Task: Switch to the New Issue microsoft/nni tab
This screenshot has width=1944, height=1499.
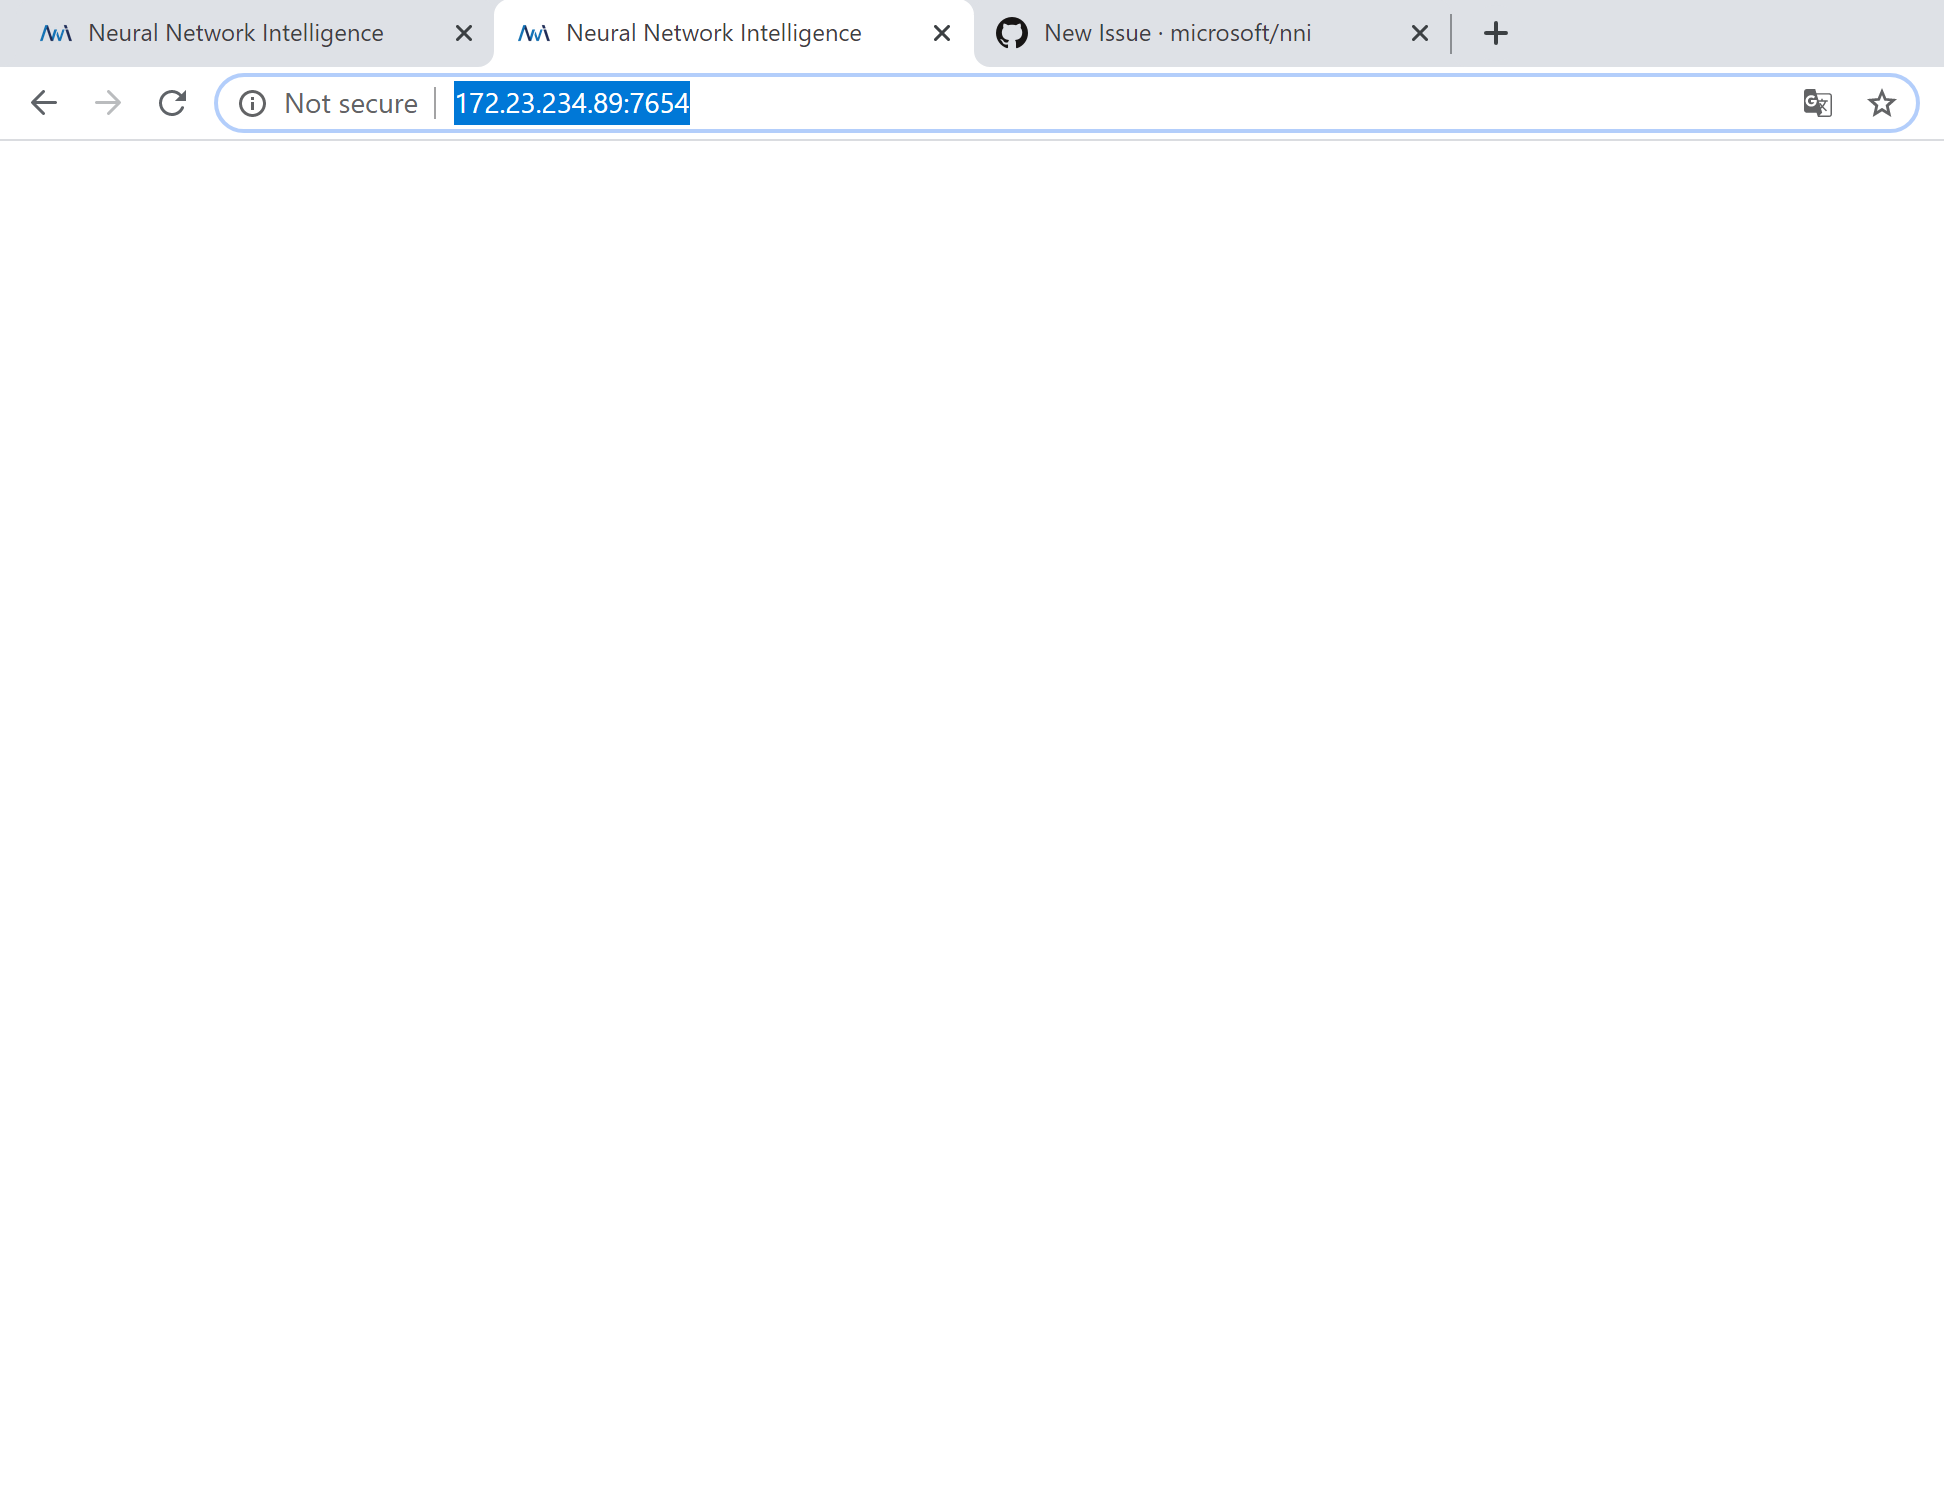Action: 1176,32
